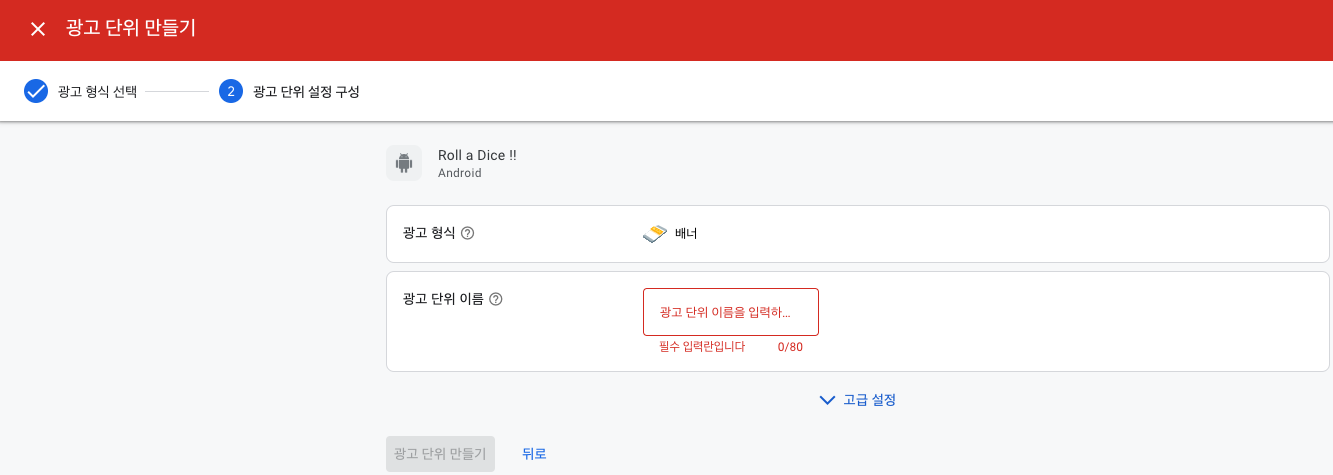Click the Android app icon

point(404,163)
